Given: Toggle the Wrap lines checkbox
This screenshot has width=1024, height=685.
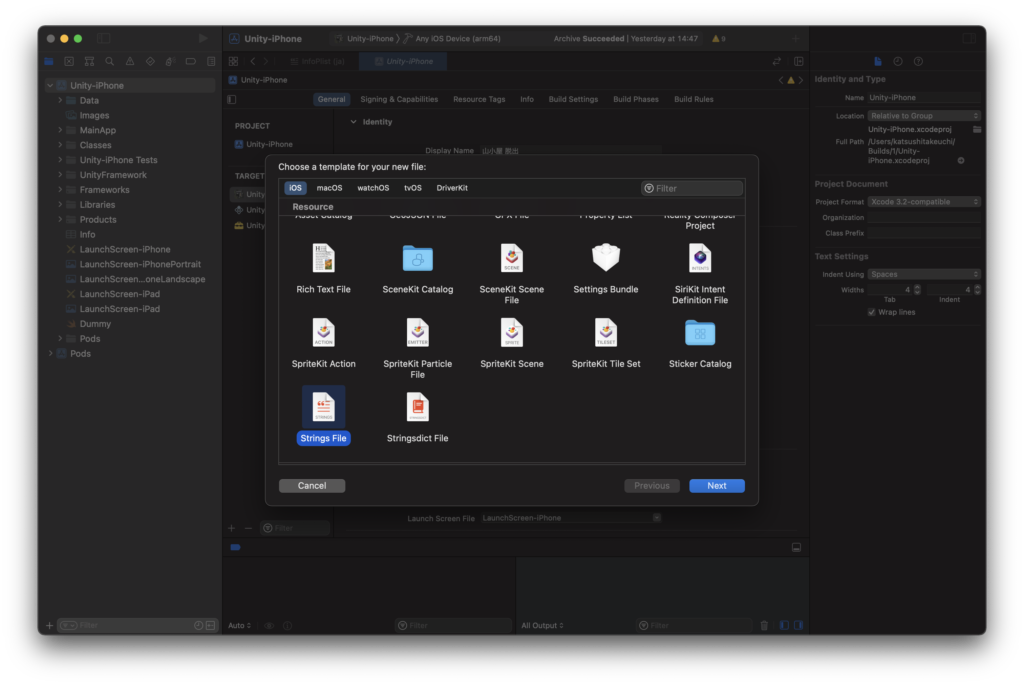Looking at the screenshot, I should 872,312.
